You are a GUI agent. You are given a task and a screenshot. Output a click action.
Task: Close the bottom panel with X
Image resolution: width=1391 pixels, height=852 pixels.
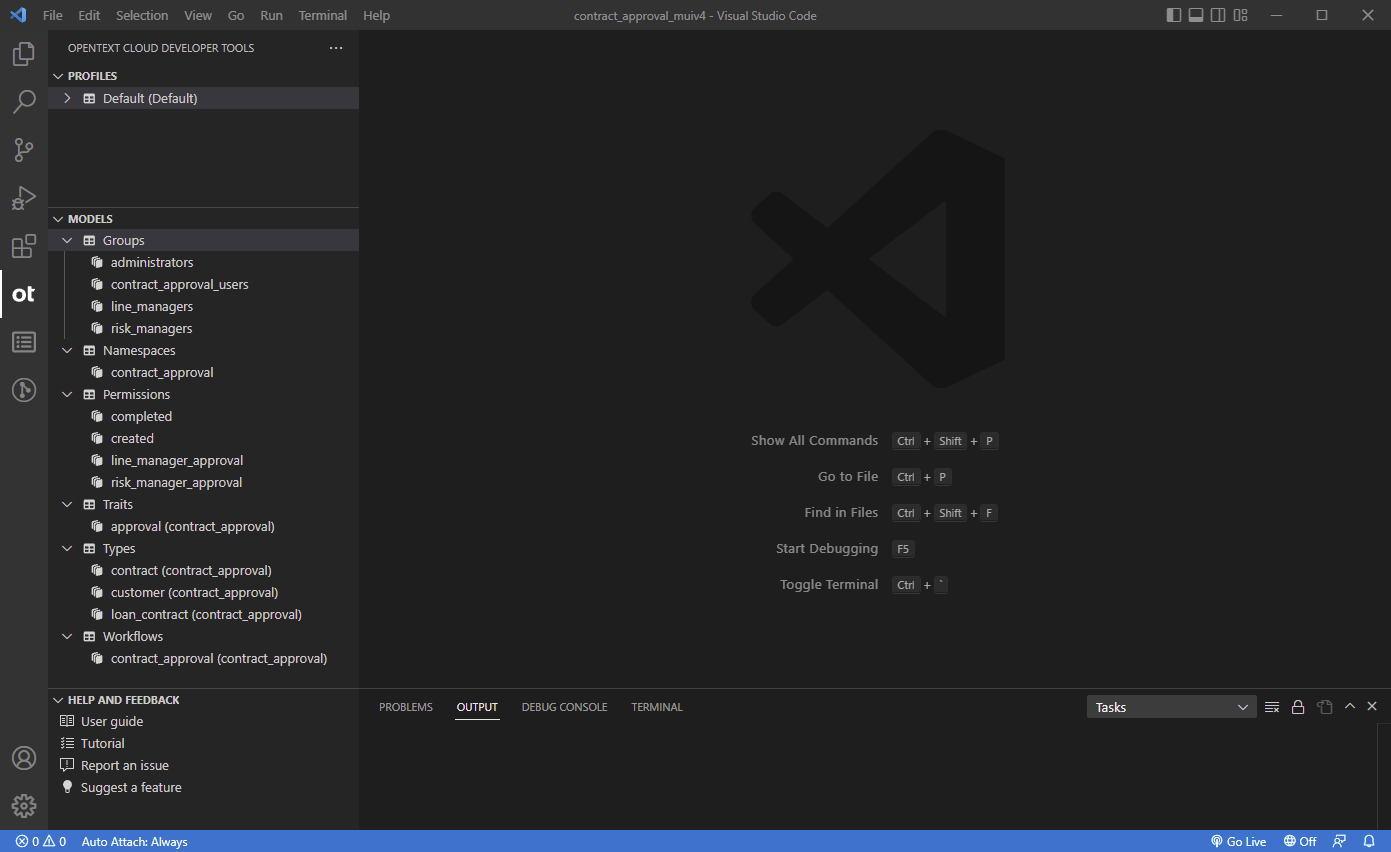pos(1372,706)
